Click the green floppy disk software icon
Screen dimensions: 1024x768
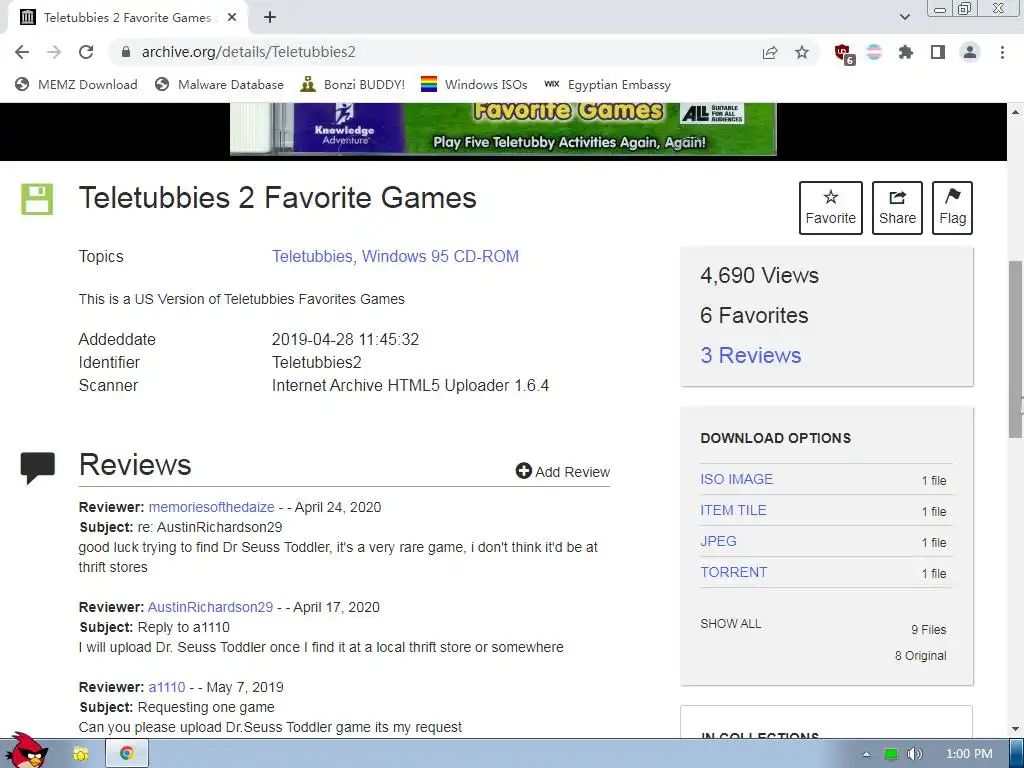37,199
